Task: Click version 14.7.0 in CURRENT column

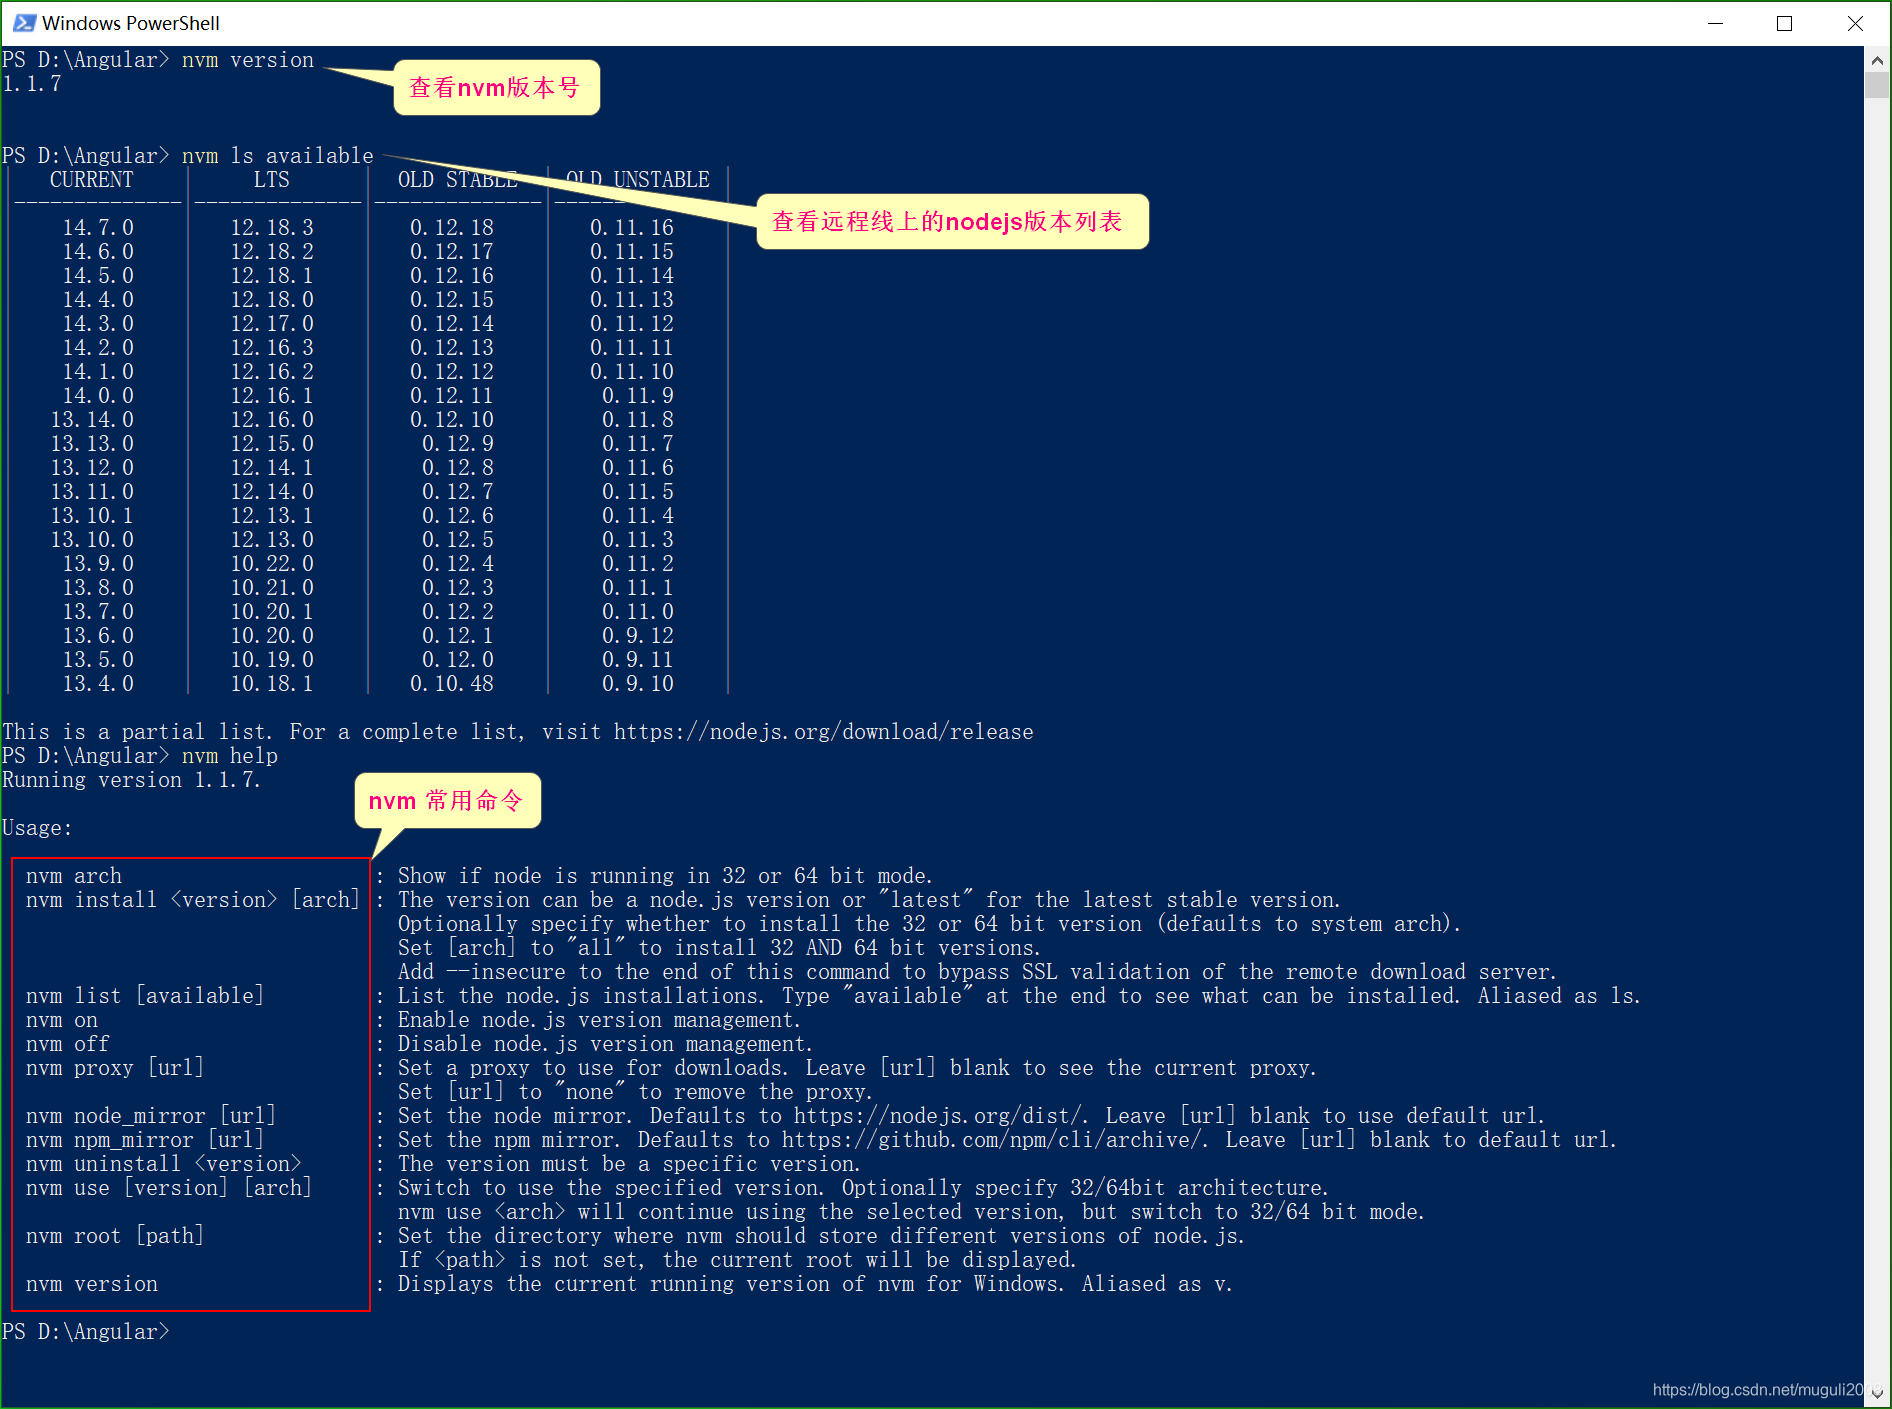Action: point(98,228)
